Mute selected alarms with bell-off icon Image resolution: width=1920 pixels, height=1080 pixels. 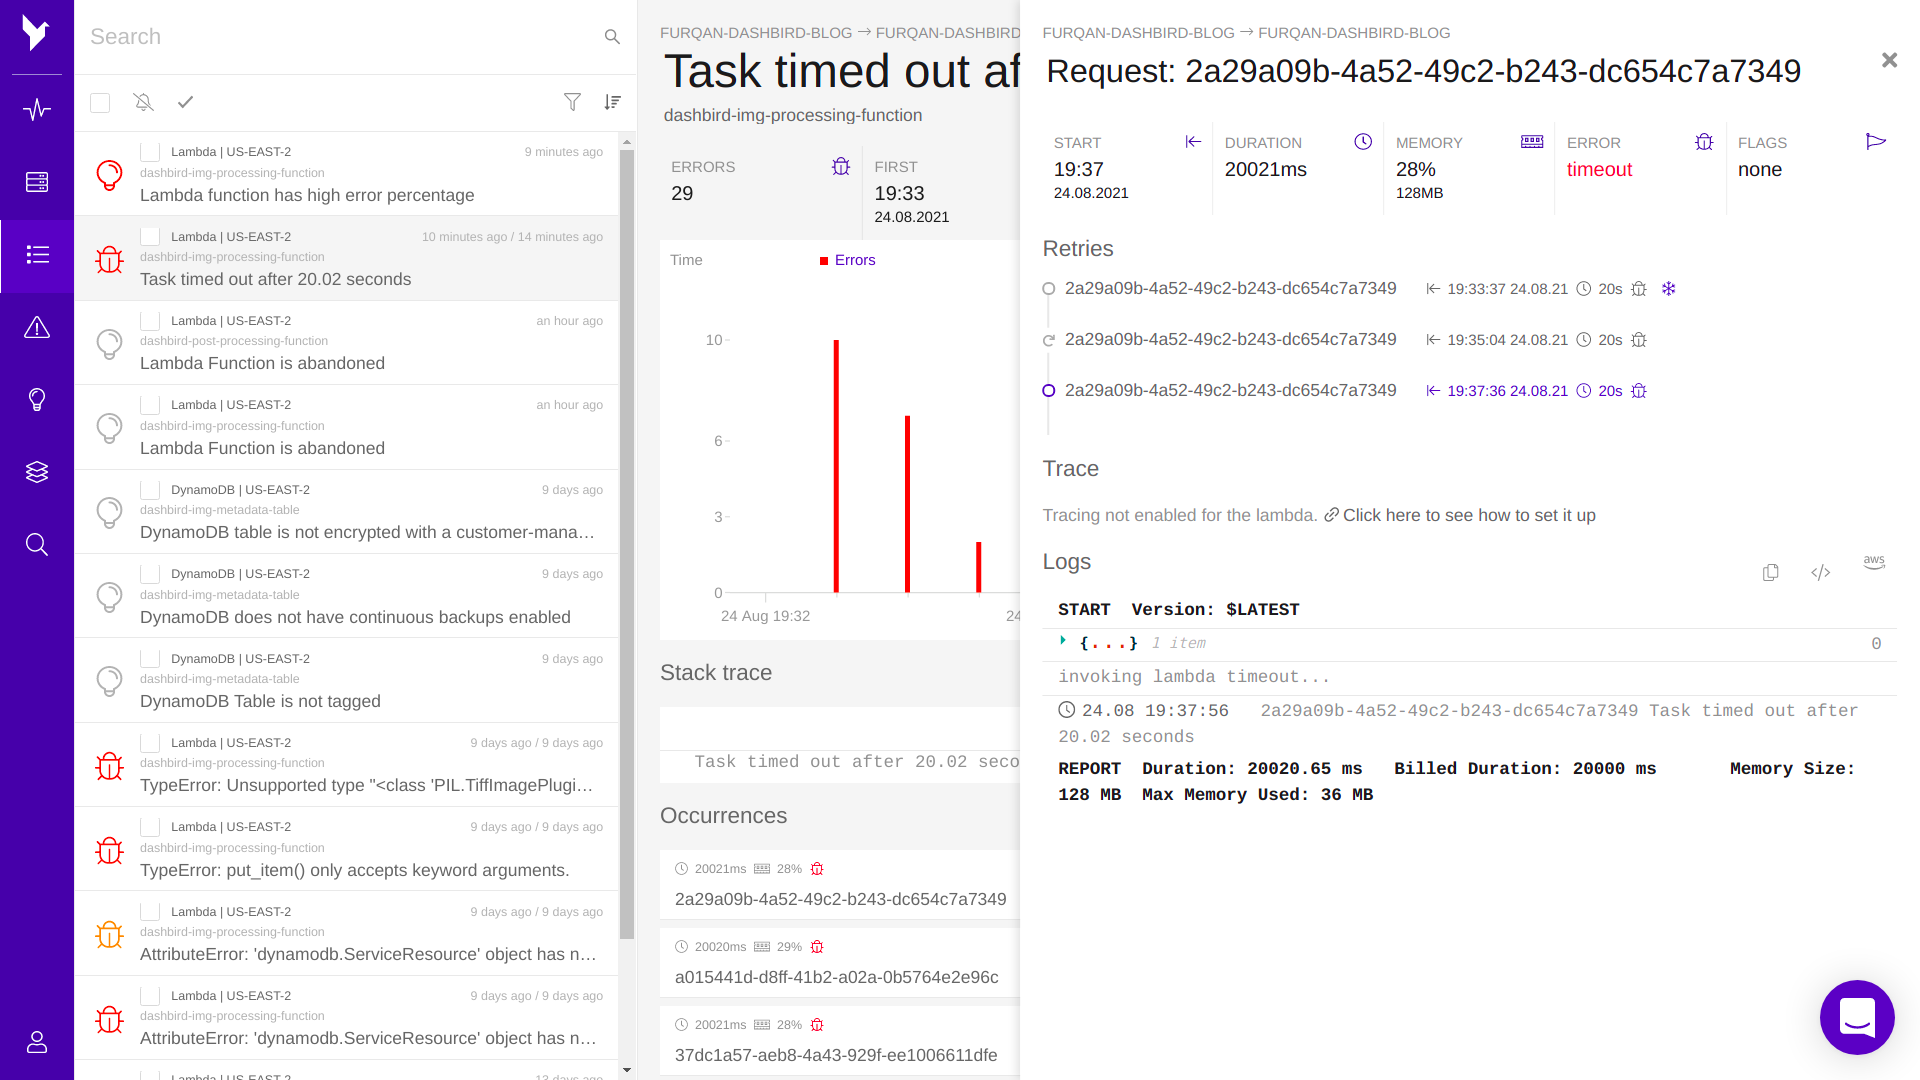143,102
